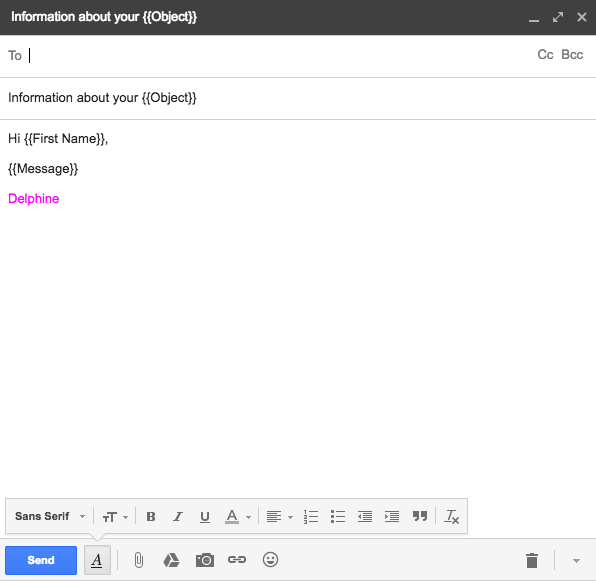
Task: Open the Sans Serif font dropdown
Action: click(x=50, y=516)
